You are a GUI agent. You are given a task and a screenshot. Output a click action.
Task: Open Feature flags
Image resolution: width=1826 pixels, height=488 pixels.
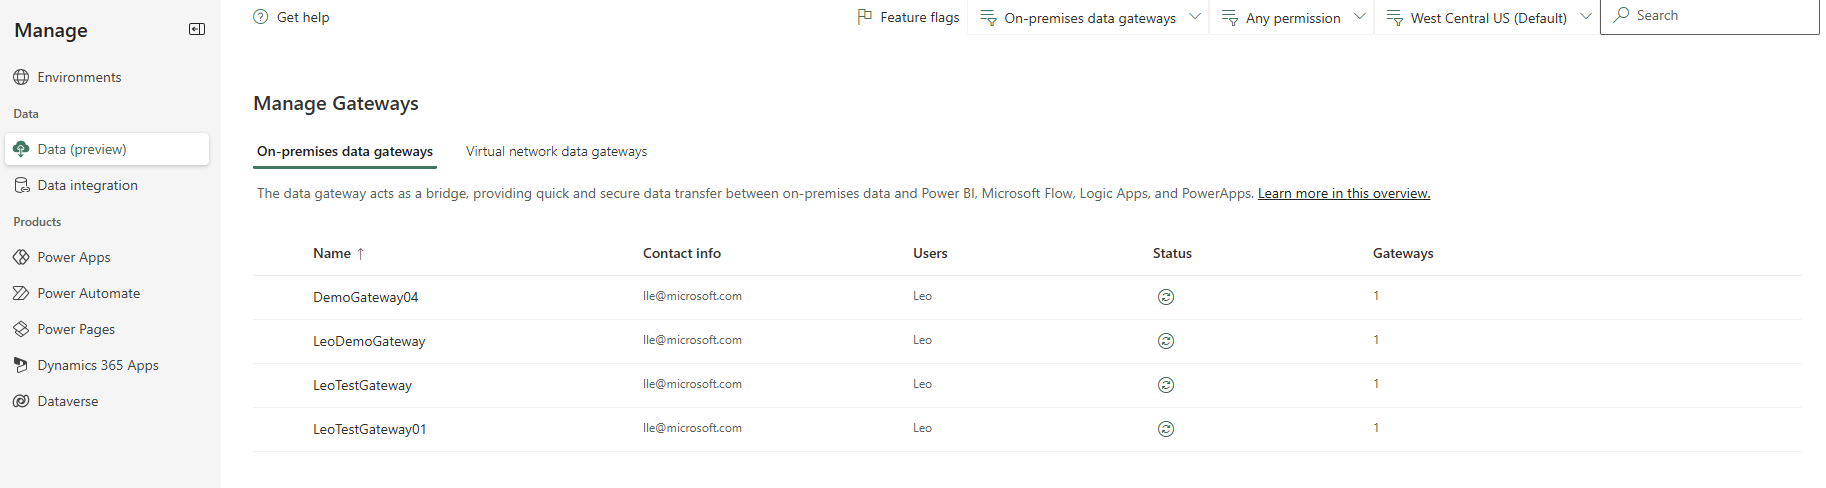tap(908, 17)
